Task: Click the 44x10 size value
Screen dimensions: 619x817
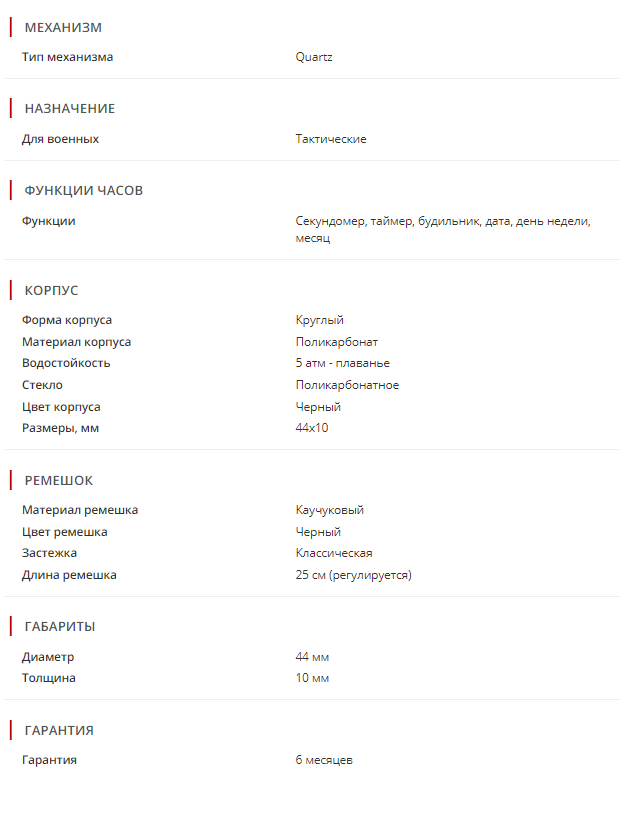Action: click(312, 428)
